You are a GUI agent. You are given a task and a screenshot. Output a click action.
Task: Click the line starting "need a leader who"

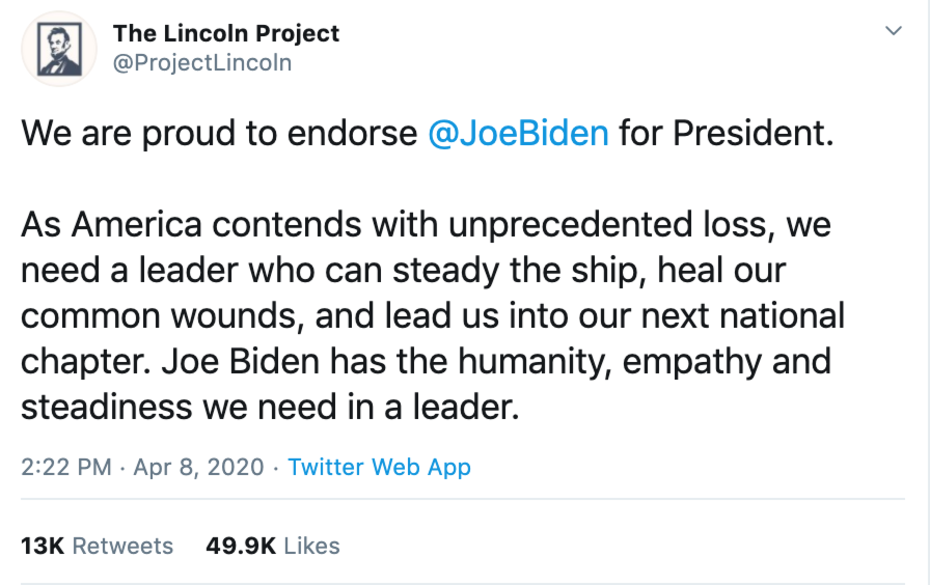403,270
